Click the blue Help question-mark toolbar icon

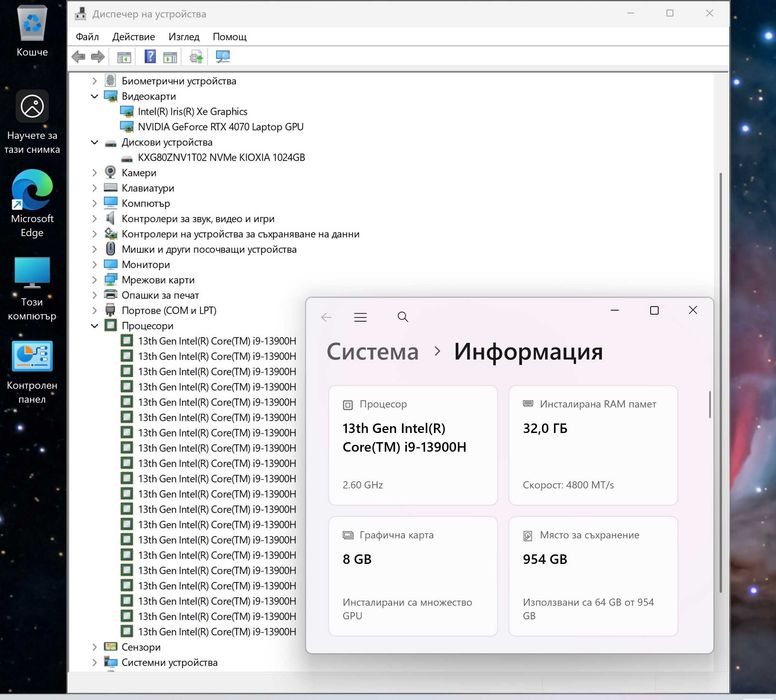150,56
